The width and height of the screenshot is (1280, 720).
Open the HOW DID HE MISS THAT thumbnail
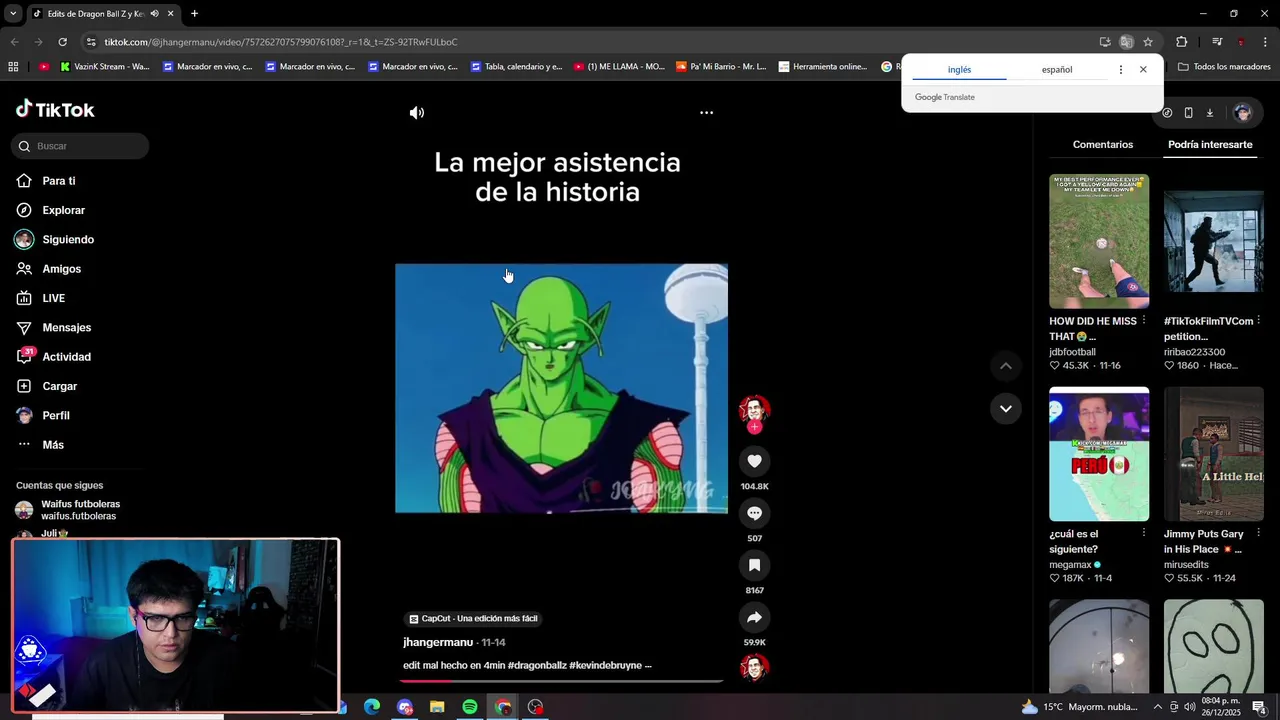pos(1099,241)
